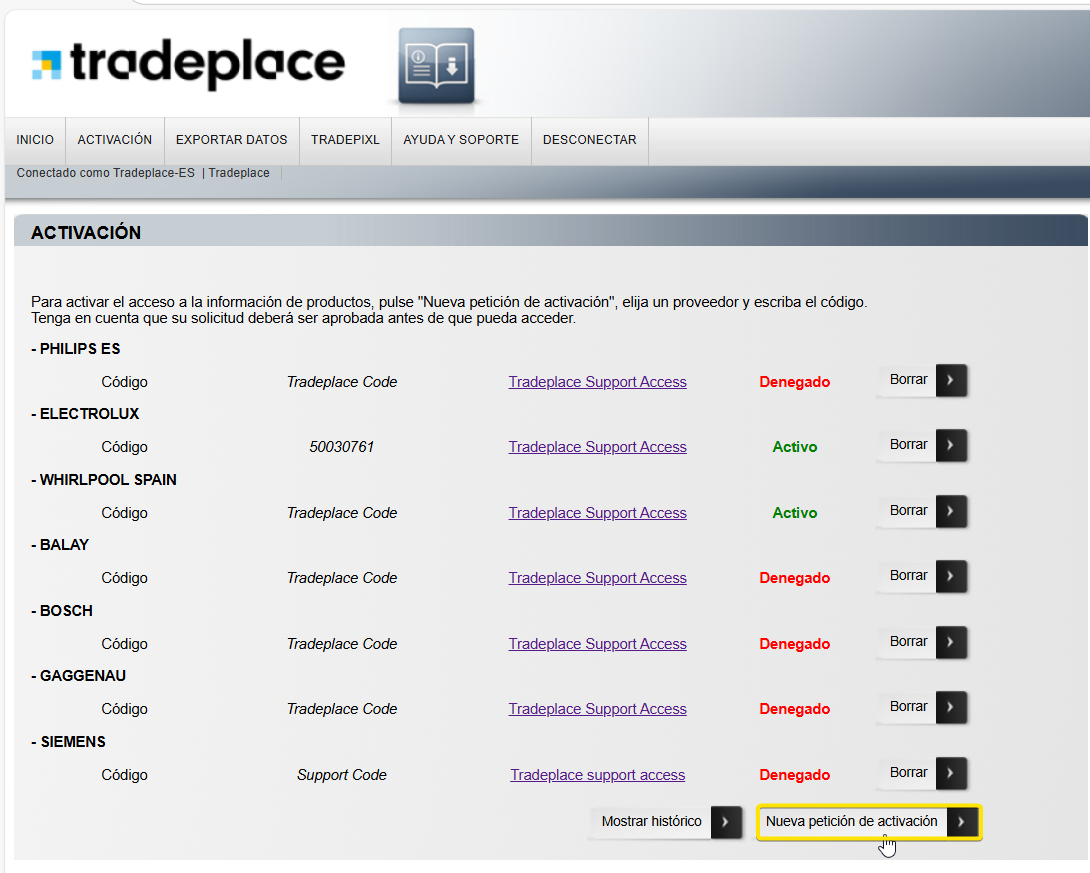Click Conectado como Tradeplace-ES text
The image size is (1090, 873).
point(106,173)
